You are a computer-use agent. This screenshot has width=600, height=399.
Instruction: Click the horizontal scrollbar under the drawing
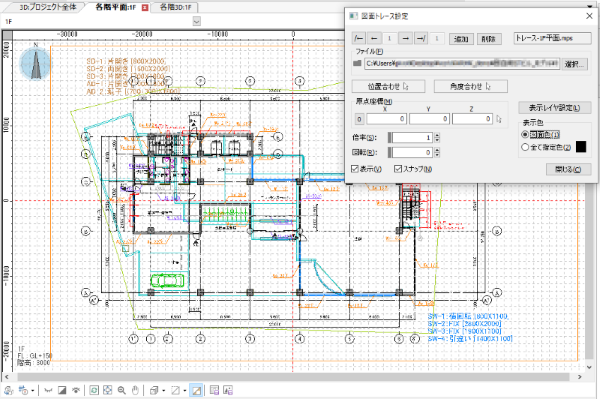pyautogui.click(x=293, y=377)
